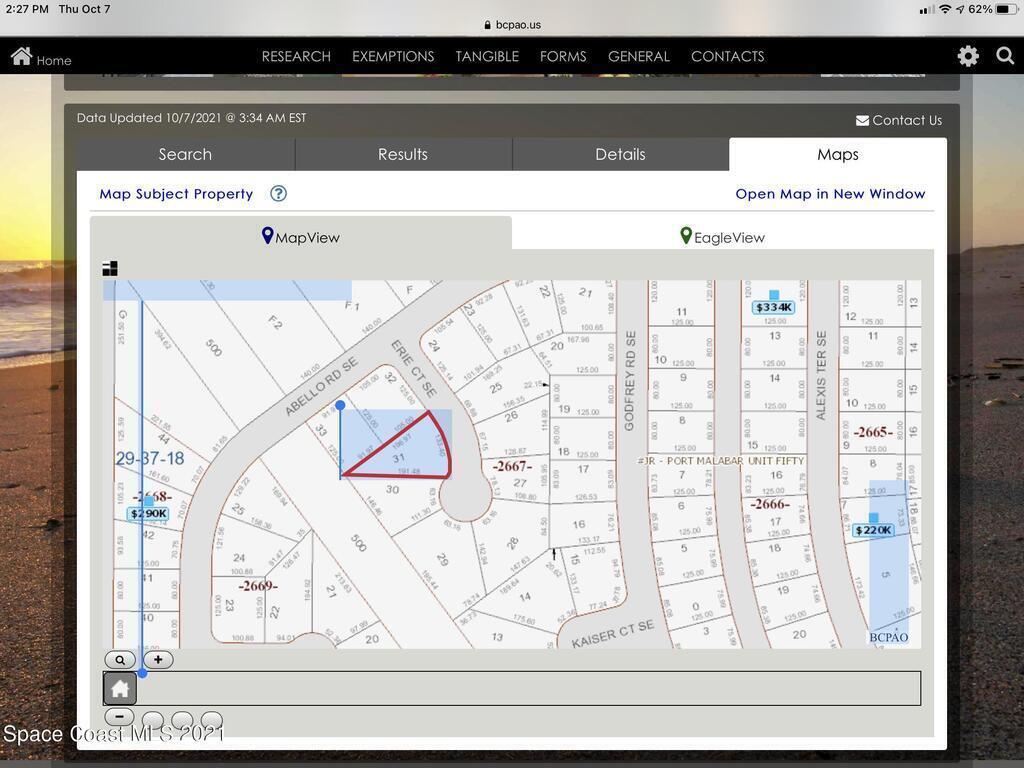The height and width of the screenshot is (768, 1024).
Task: Click the $334K price marker on the map
Action: [773, 307]
